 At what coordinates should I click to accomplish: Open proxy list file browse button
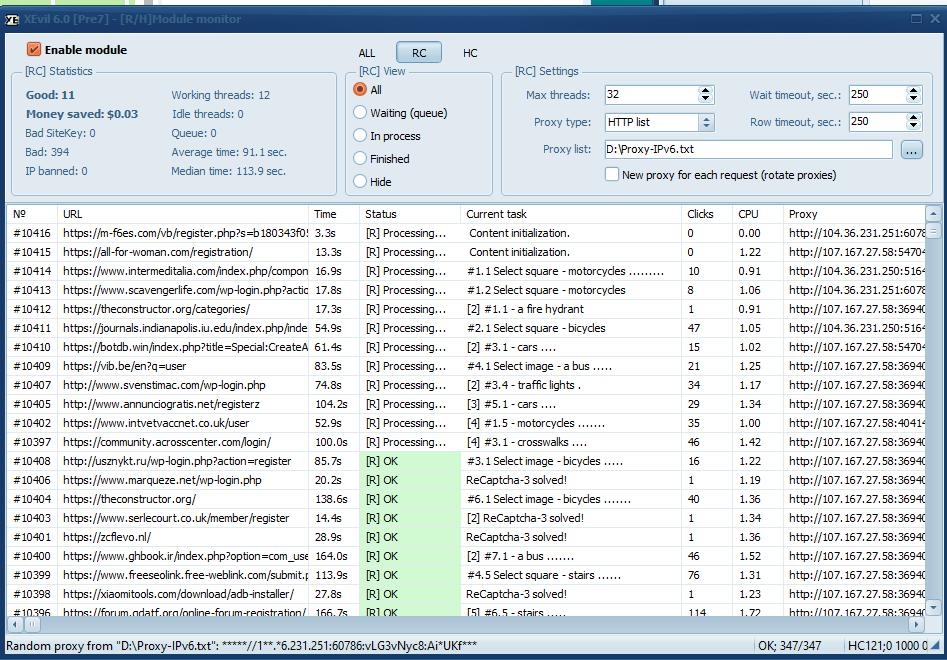[x=911, y=150]
